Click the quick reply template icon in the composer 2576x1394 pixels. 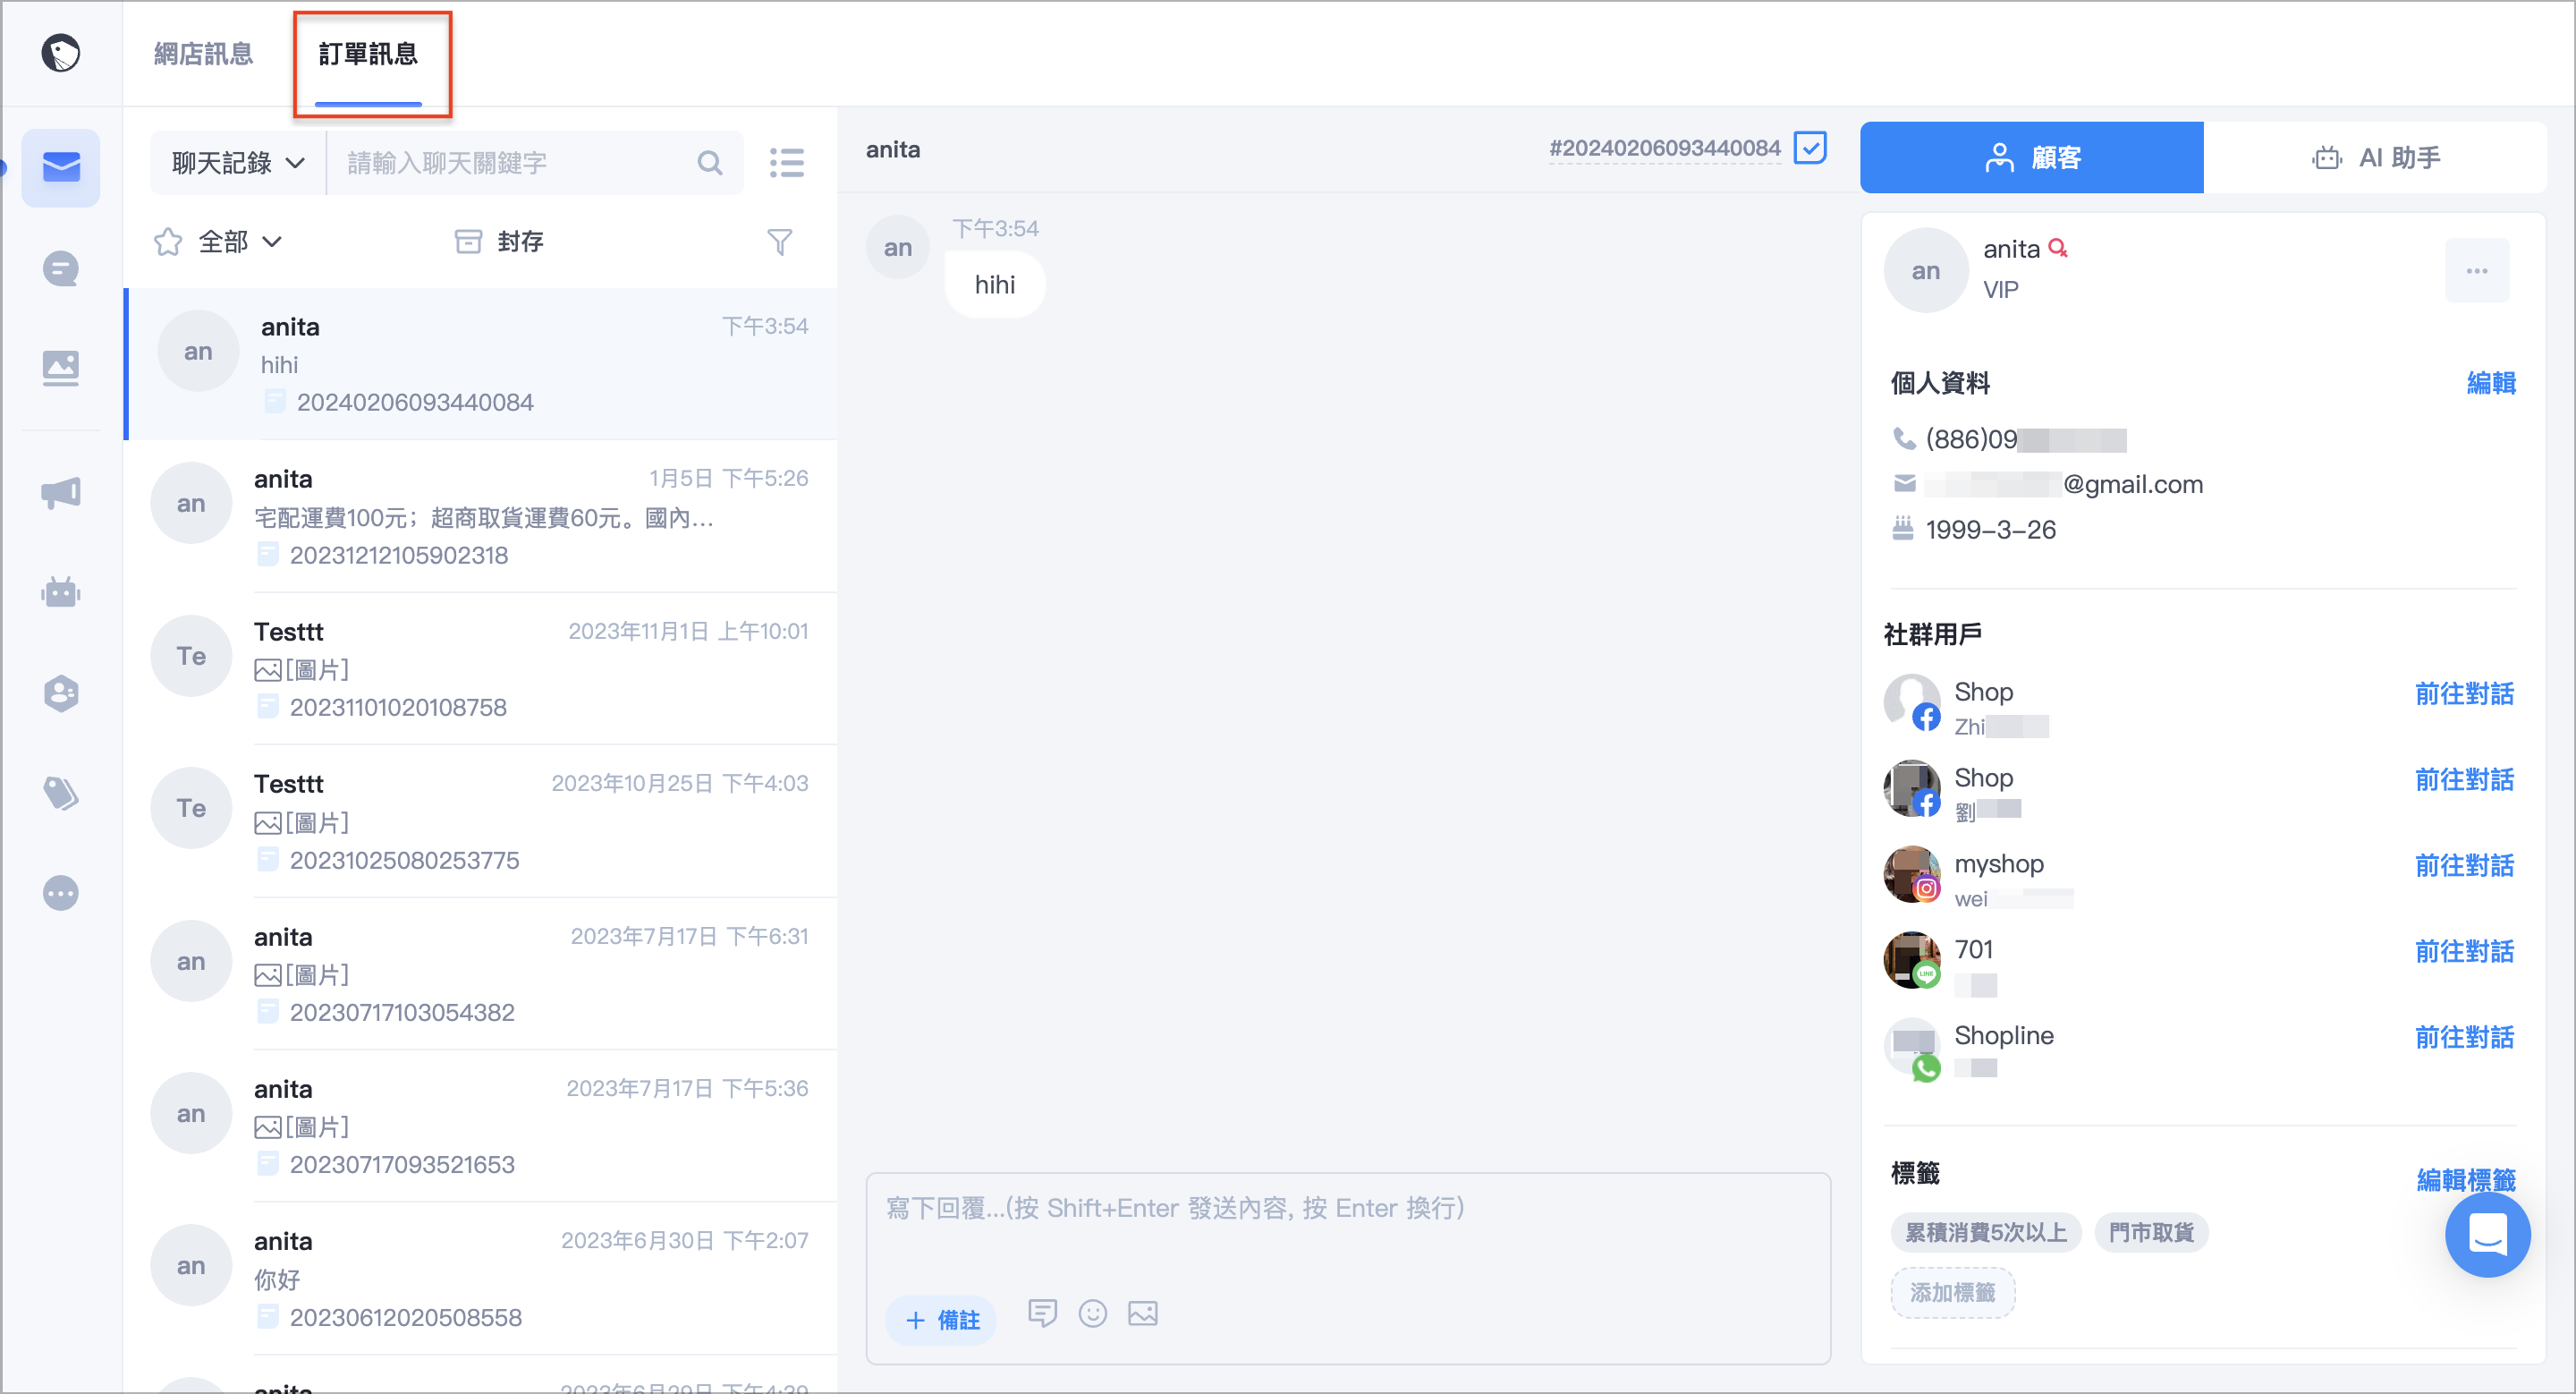[x=1042, y=1313]
